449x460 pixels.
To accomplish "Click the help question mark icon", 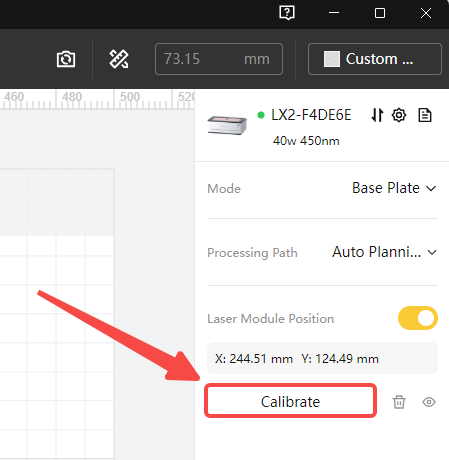I will 287,13.
